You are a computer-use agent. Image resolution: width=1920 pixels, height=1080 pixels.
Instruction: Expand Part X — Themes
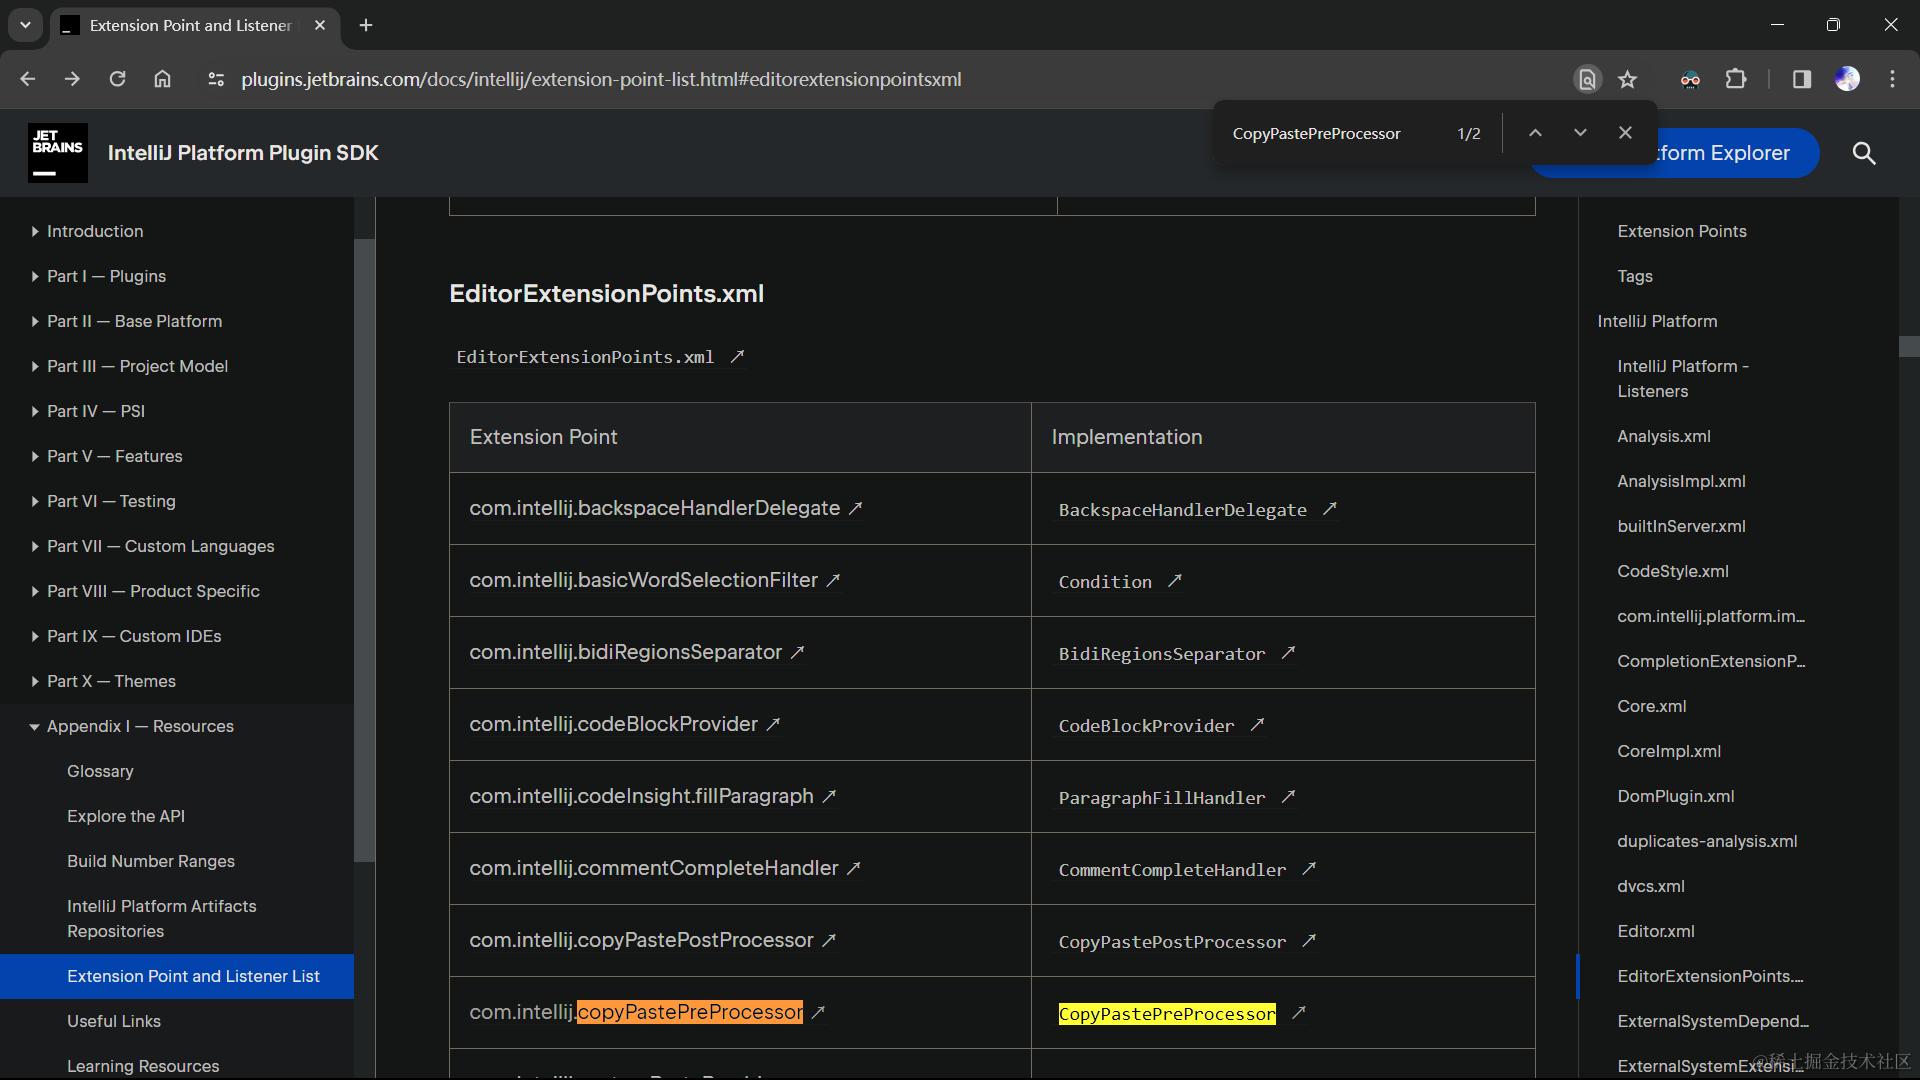click(35, 681)
